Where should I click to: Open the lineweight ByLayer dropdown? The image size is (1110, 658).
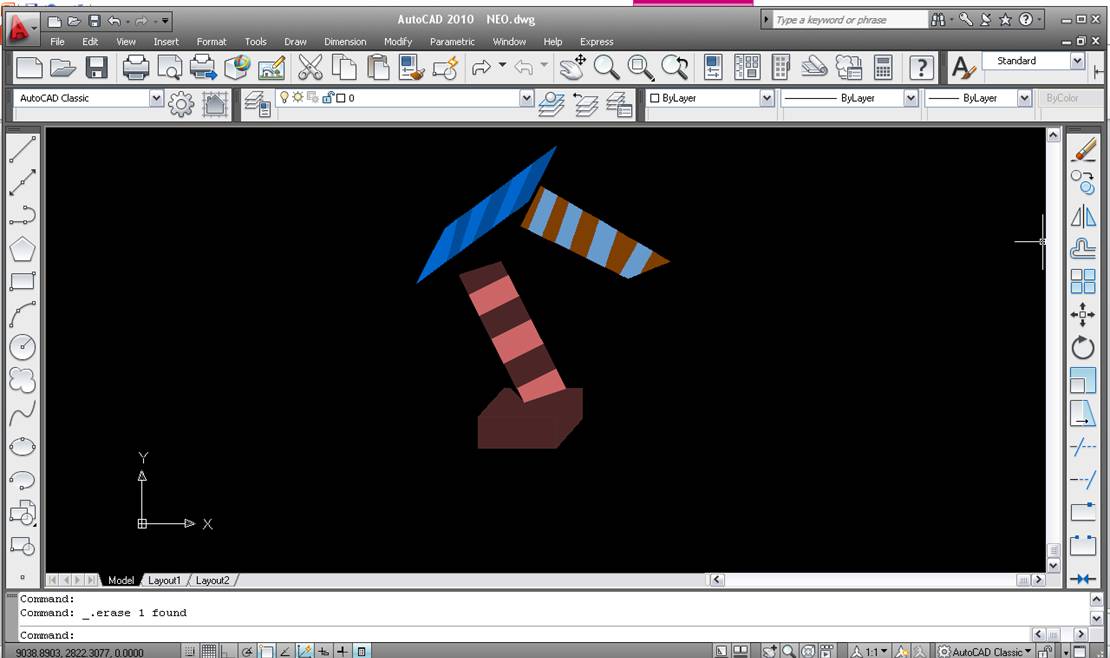(1024, 98)
